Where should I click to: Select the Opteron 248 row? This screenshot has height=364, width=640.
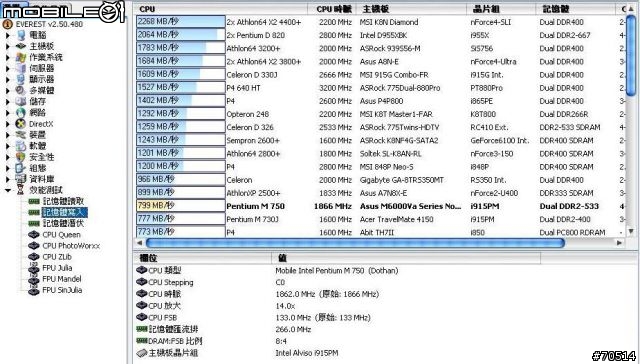380,114
